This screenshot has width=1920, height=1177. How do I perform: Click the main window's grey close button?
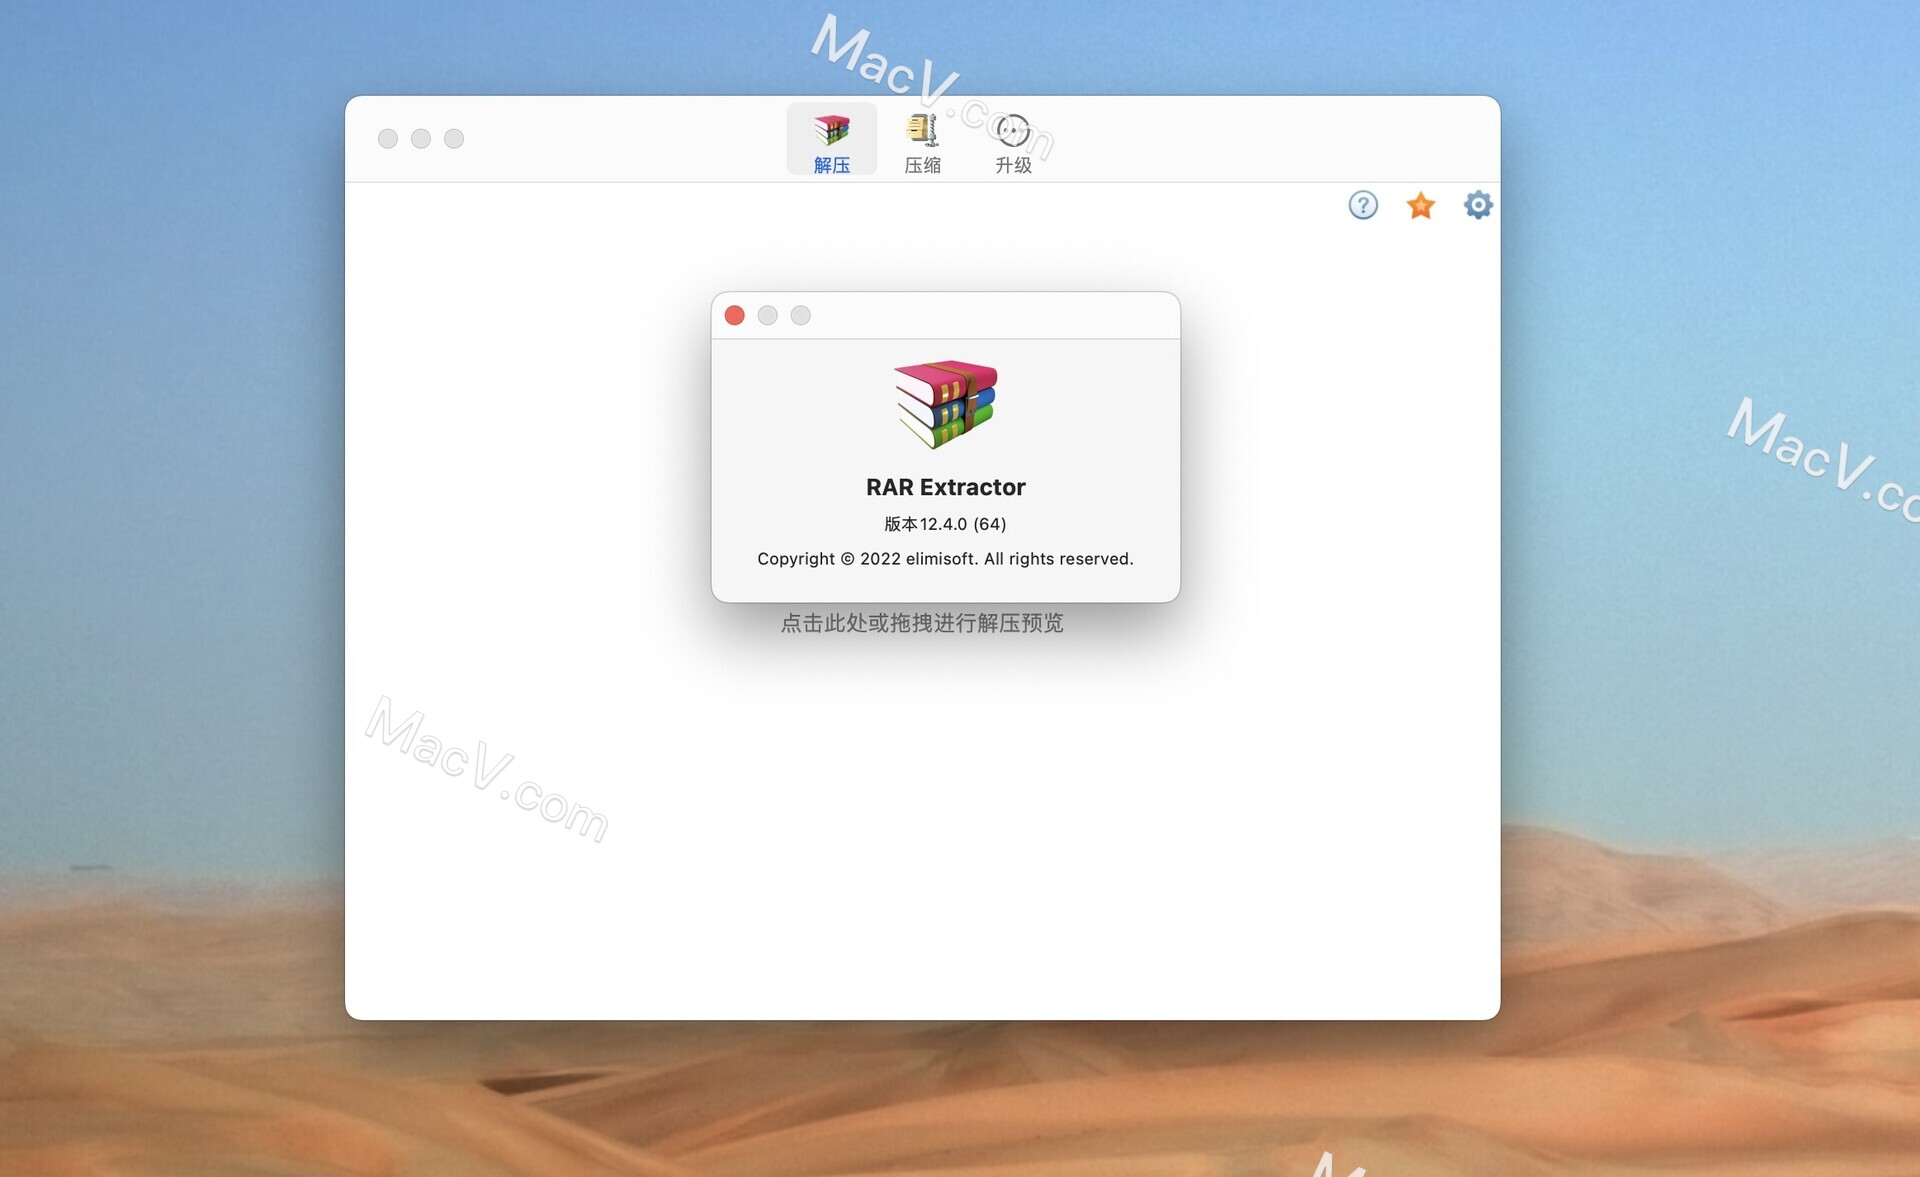388,139
